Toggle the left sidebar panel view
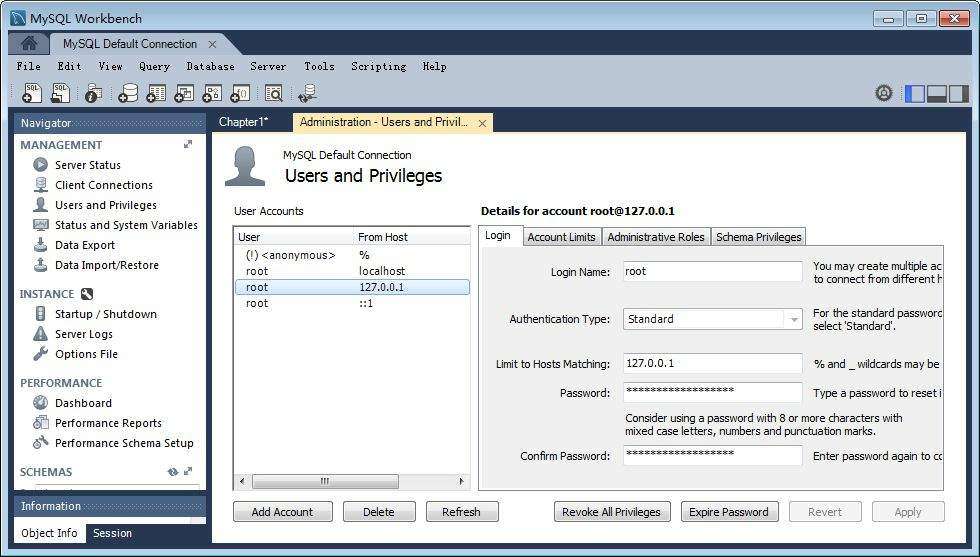 (x=914, y=94)
